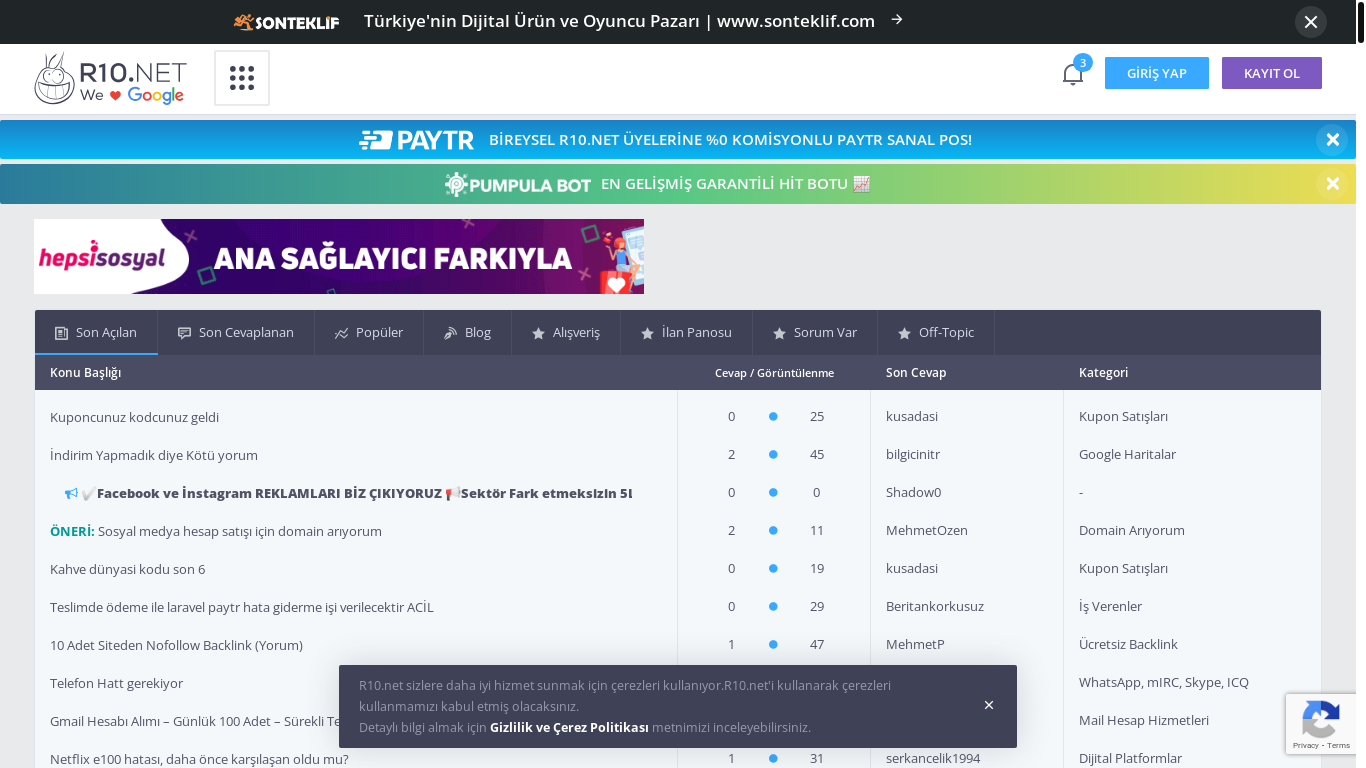Open the Off-Topic tab

[936, 332]
